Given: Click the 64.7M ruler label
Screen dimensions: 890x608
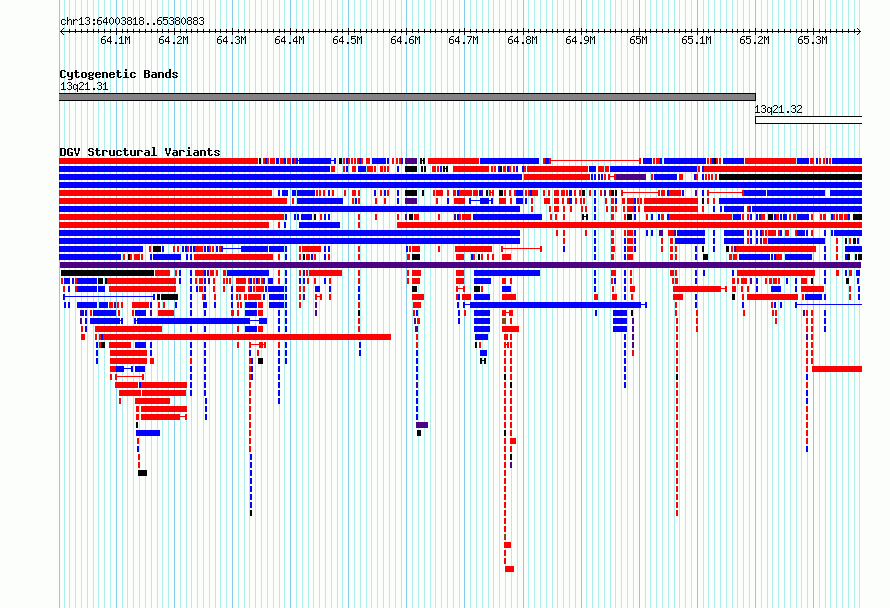Looking at the screenshot, I should pyautogui.click(x=463, y=40).
